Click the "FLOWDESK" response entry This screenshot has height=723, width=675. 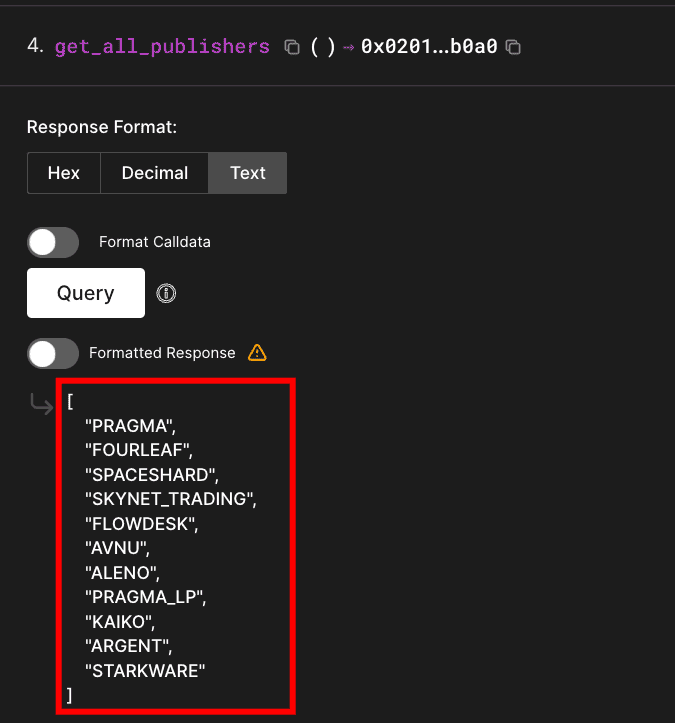pos(142,524)
